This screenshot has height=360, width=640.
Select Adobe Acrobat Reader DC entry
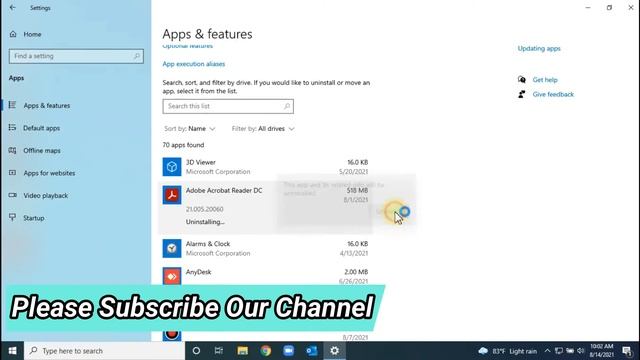(265, 207)
